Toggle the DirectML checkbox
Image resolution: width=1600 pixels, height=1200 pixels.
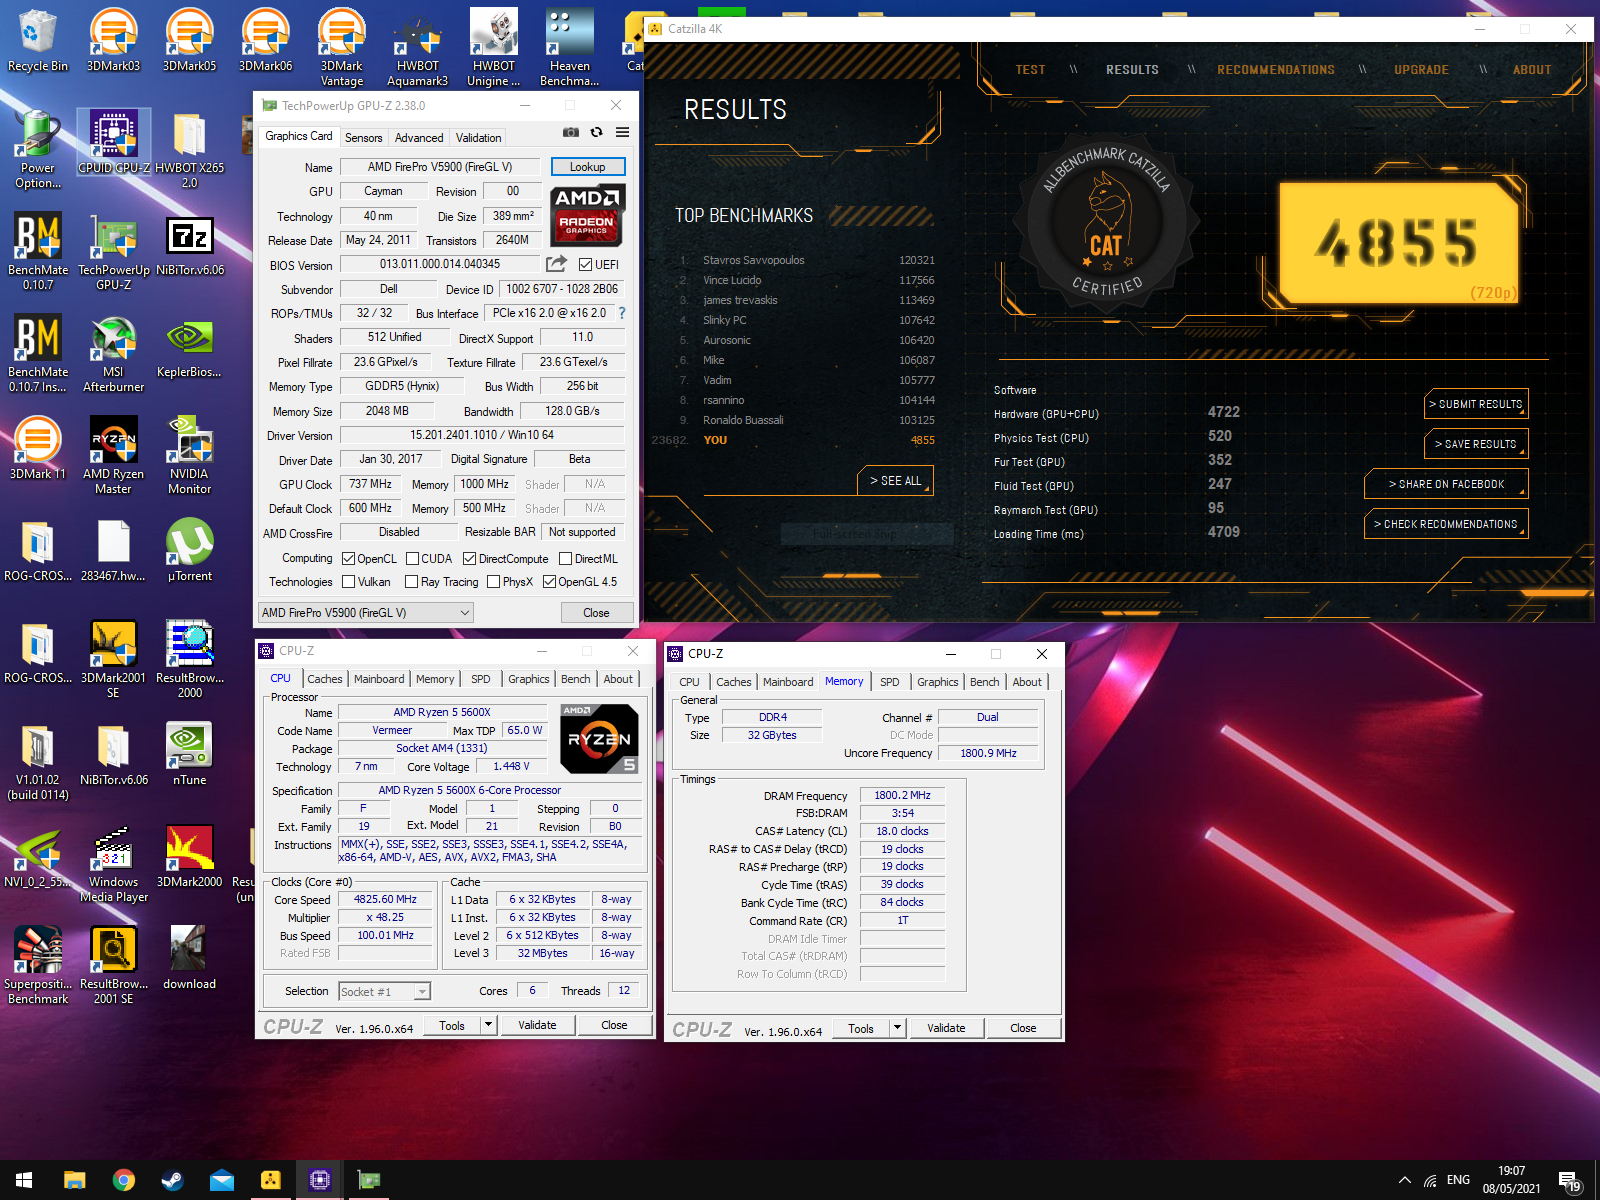(565, 559)
